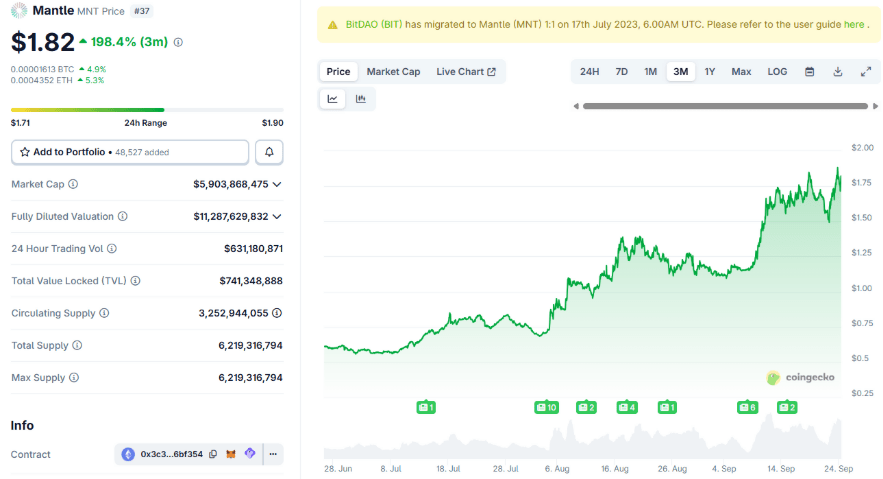Open news marker labeled 10
Image resolution: width=883 pixels, height=479 pixels.
(x=546, y=407)
